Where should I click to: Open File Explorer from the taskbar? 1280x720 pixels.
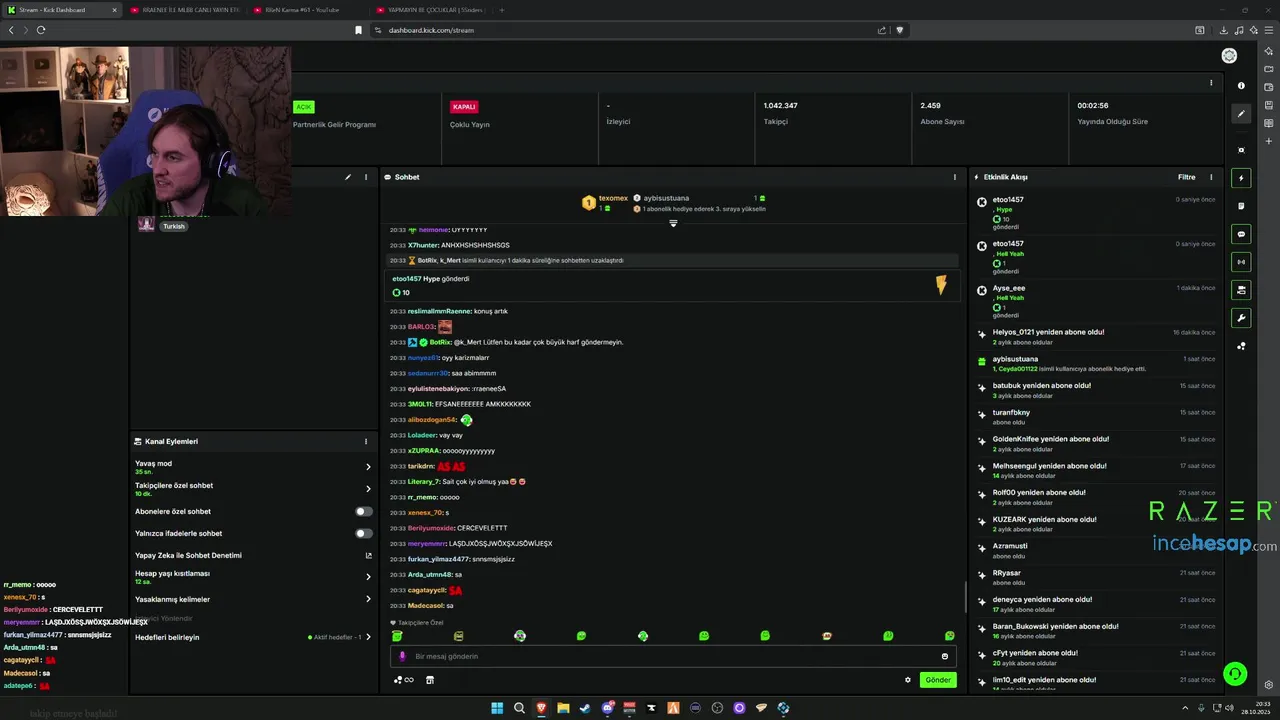[x=563, y=708]
